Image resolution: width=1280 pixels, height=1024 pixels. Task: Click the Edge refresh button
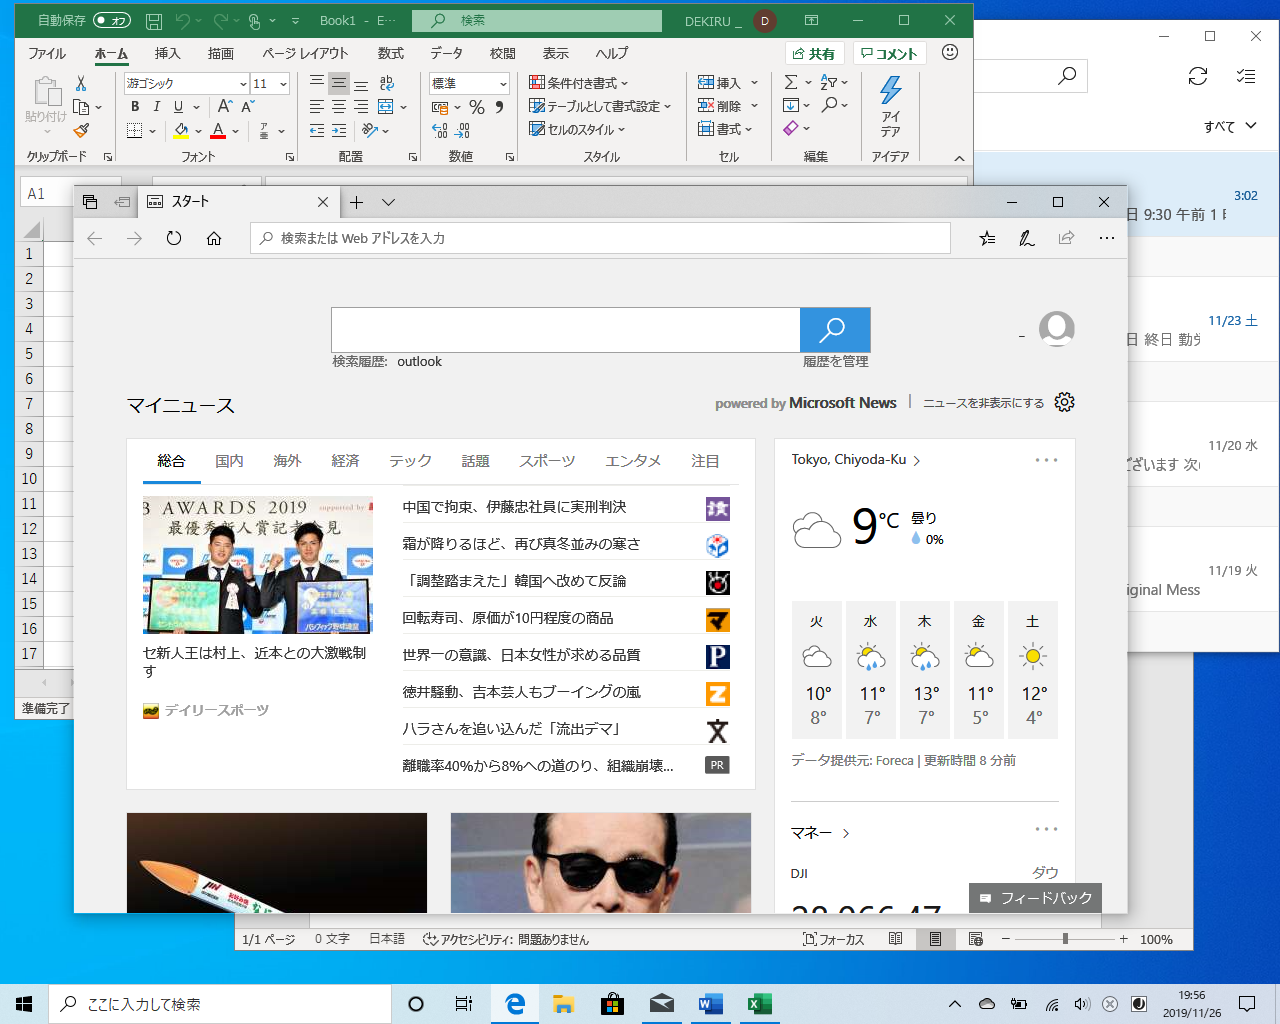point(174,238)
